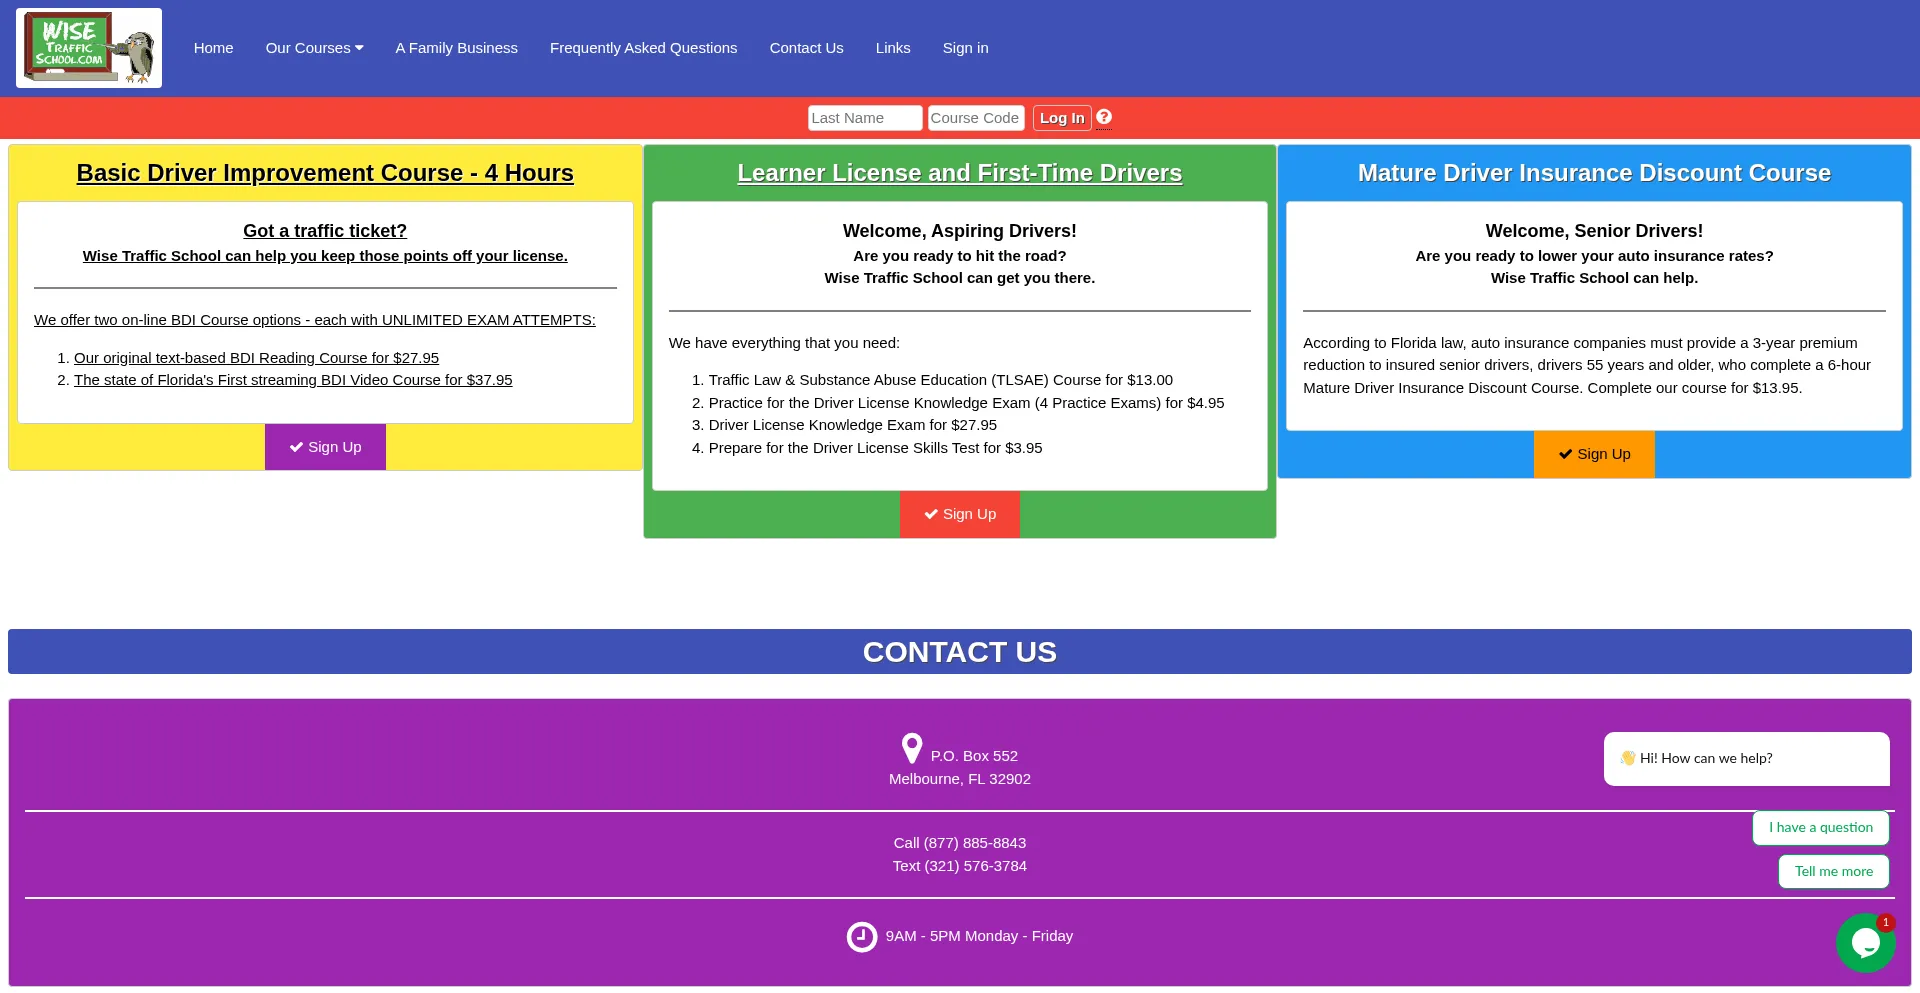Screen dimensions: 1920x993
Task: Expand the Our Courses dropdown menu
Action: pos(314,48)
